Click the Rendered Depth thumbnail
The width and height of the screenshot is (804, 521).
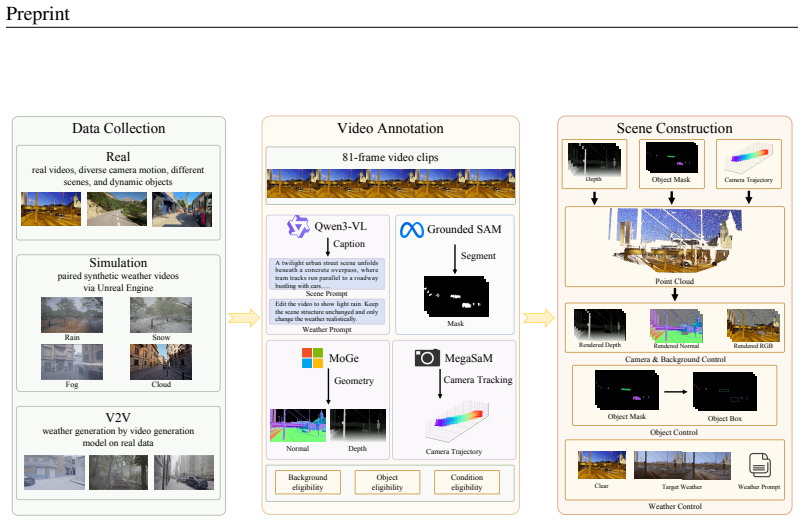pyautogui.click(x=600, y=325)
